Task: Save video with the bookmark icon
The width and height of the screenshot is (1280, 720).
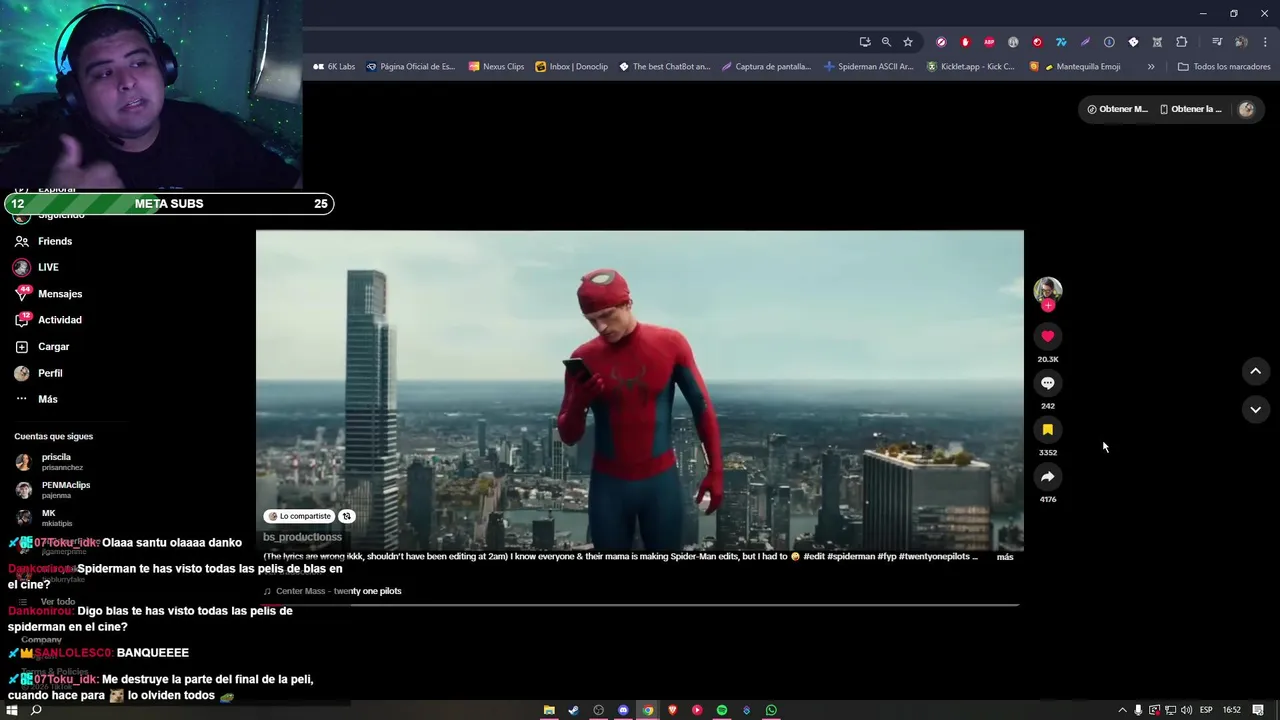Action: point(1047,430)
